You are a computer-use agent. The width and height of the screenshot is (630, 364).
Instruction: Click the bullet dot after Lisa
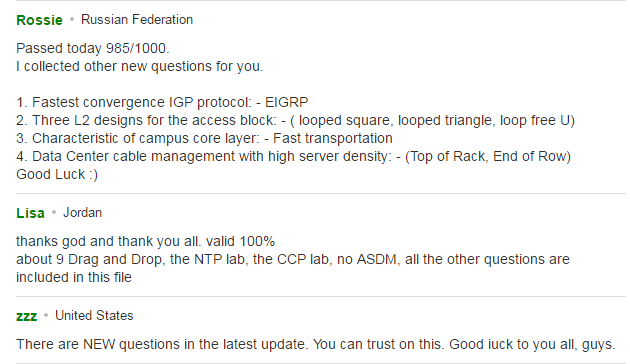click(x=54, y=213)
